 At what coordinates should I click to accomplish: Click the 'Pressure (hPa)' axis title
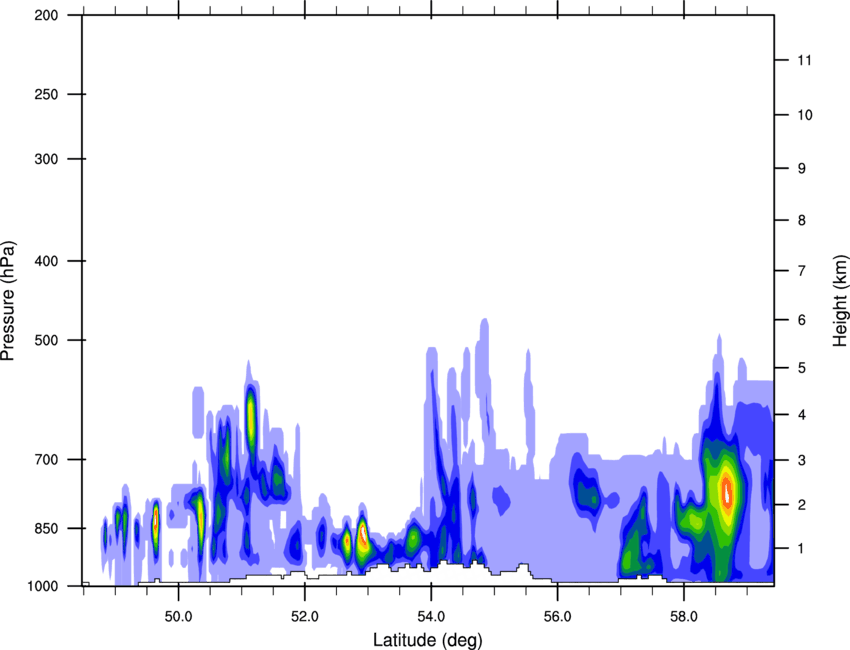8,301
